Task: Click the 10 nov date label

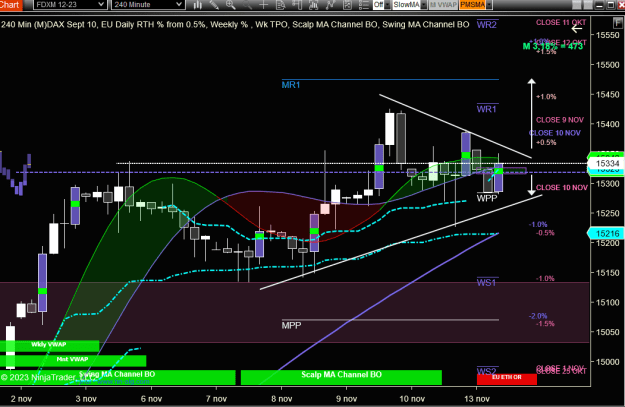Action: pyautogui.click(x=412, y=399)
